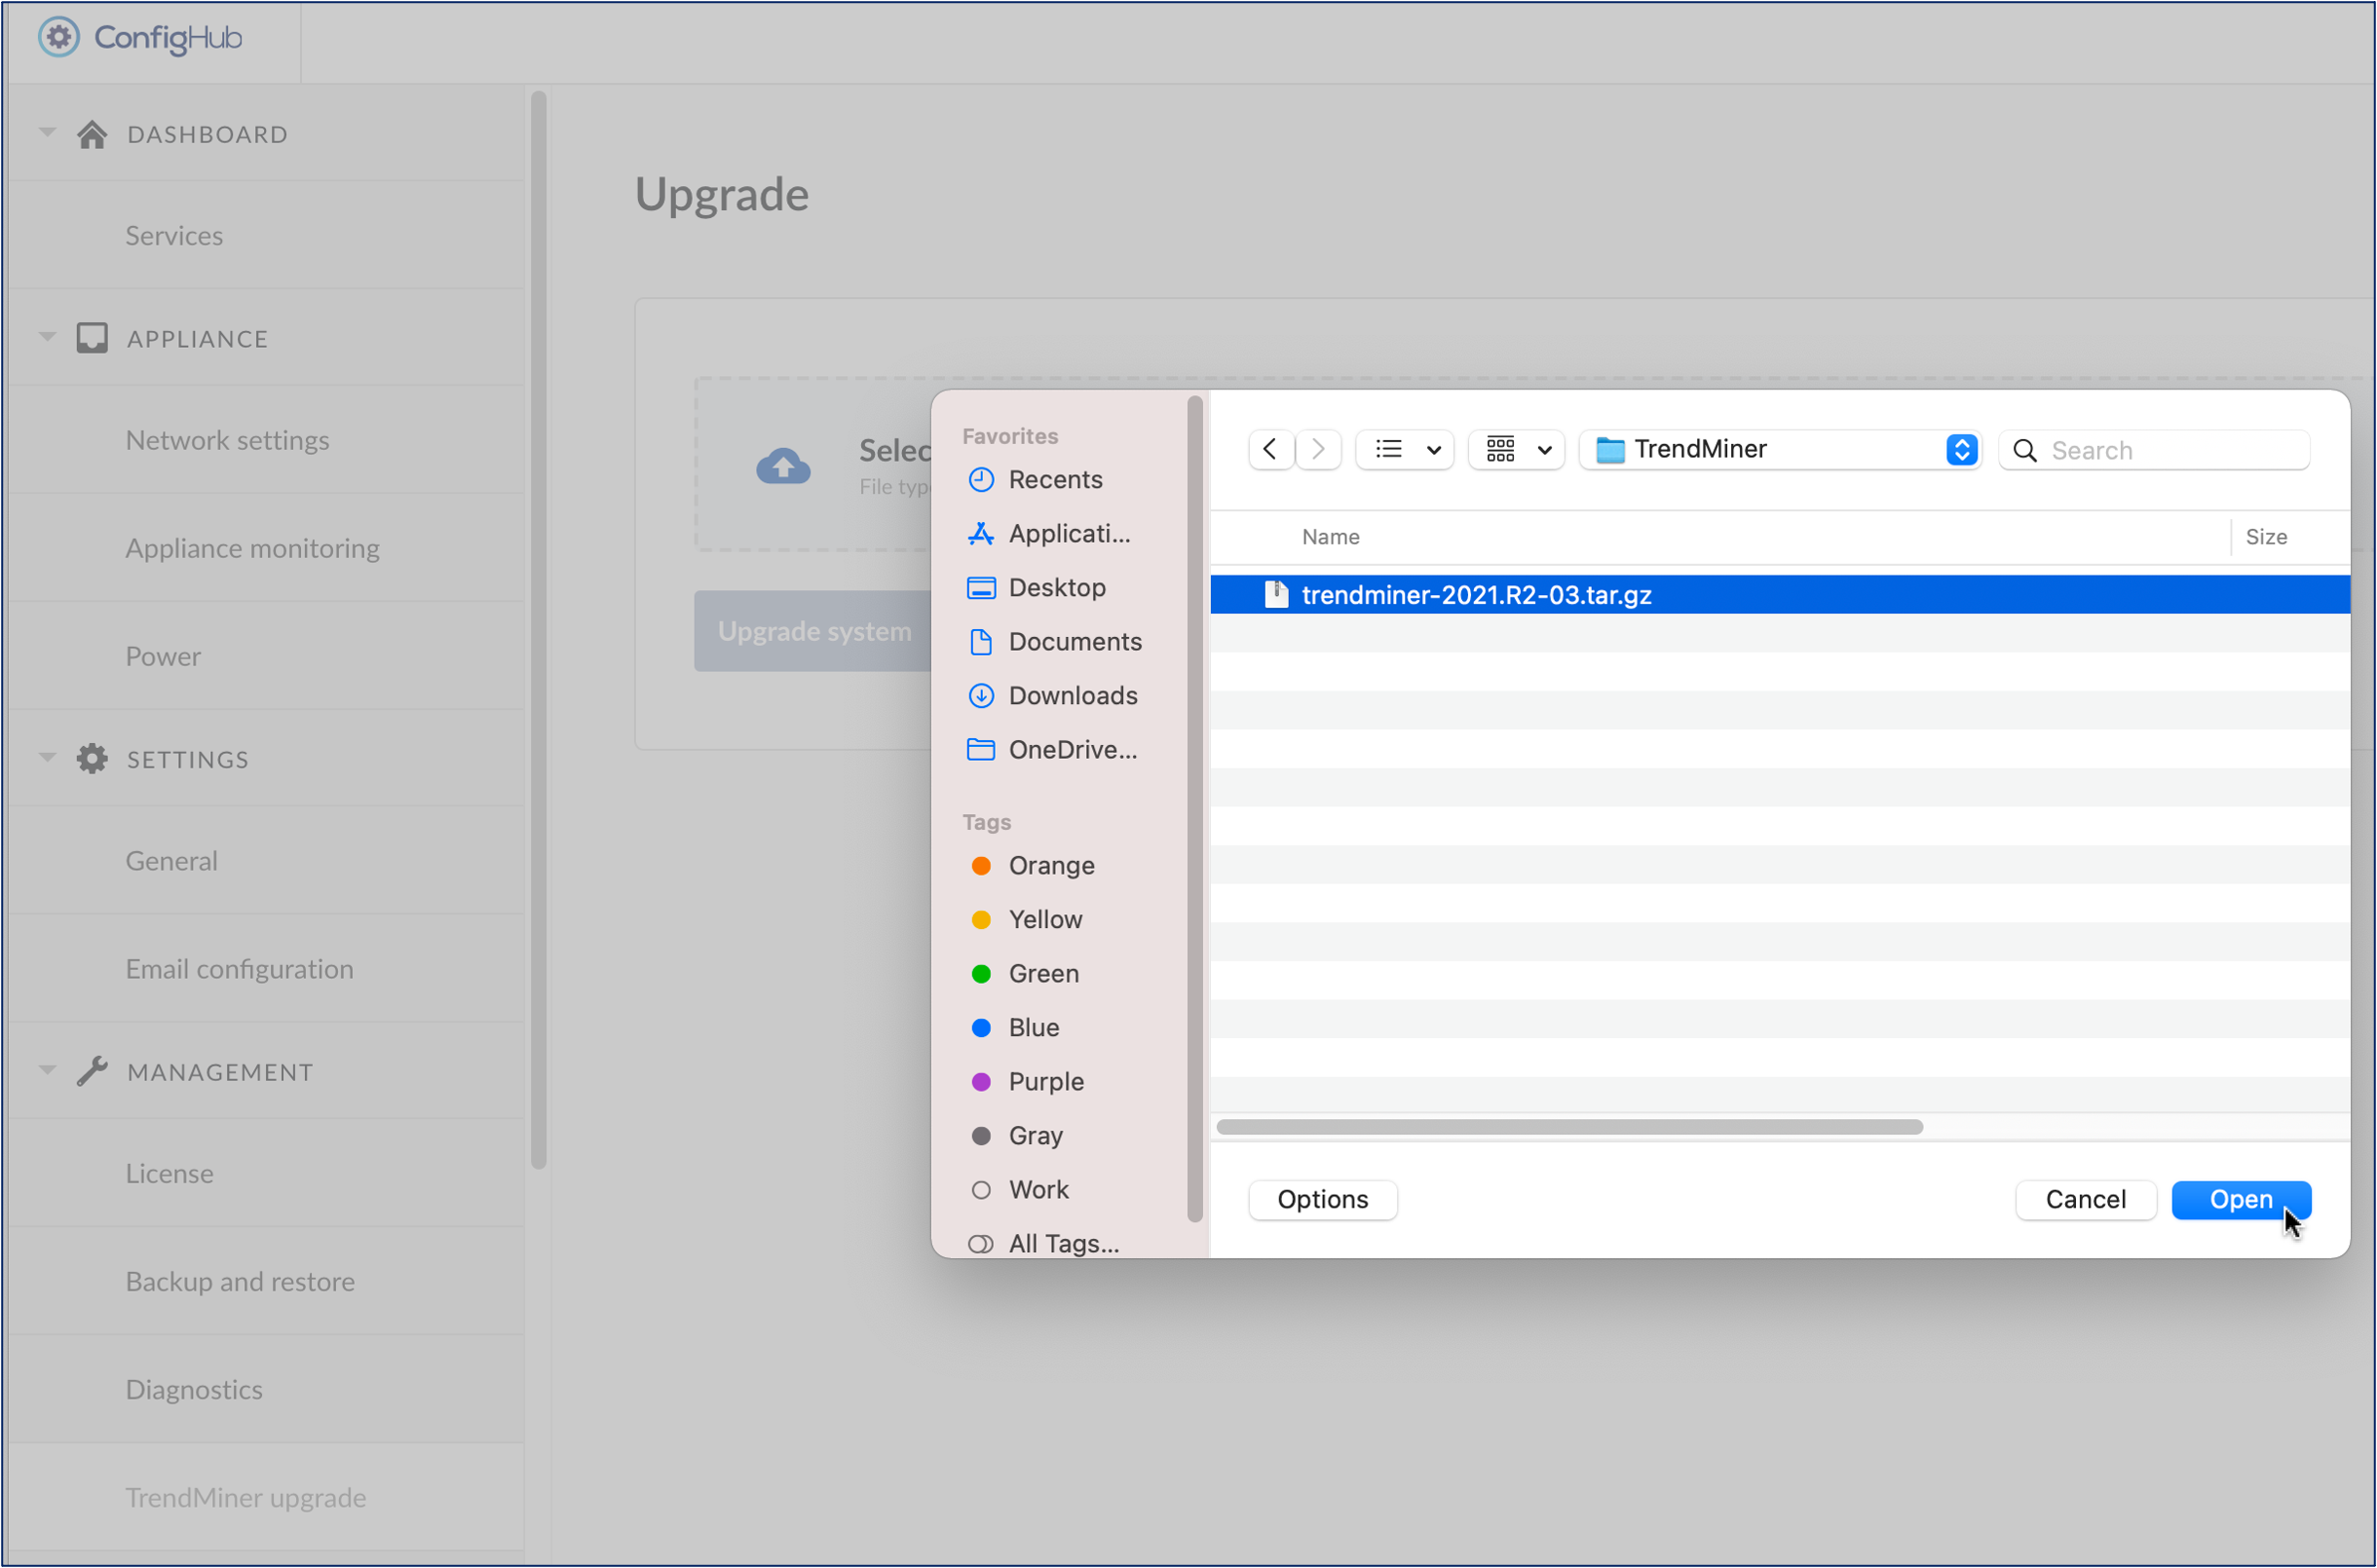Screen dimensions: 2377x1568
Task: Open OneDrive in Favorites sidebar
Action: tap(1053, 749)
